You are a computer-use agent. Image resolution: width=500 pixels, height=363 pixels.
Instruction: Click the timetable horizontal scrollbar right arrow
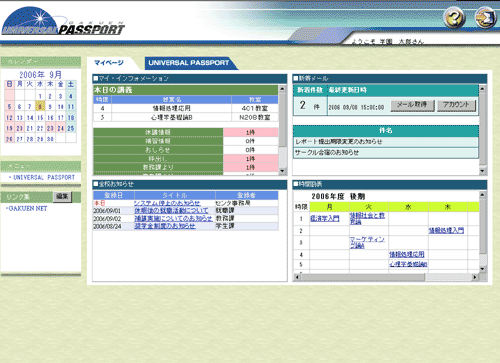pos(475,277)
